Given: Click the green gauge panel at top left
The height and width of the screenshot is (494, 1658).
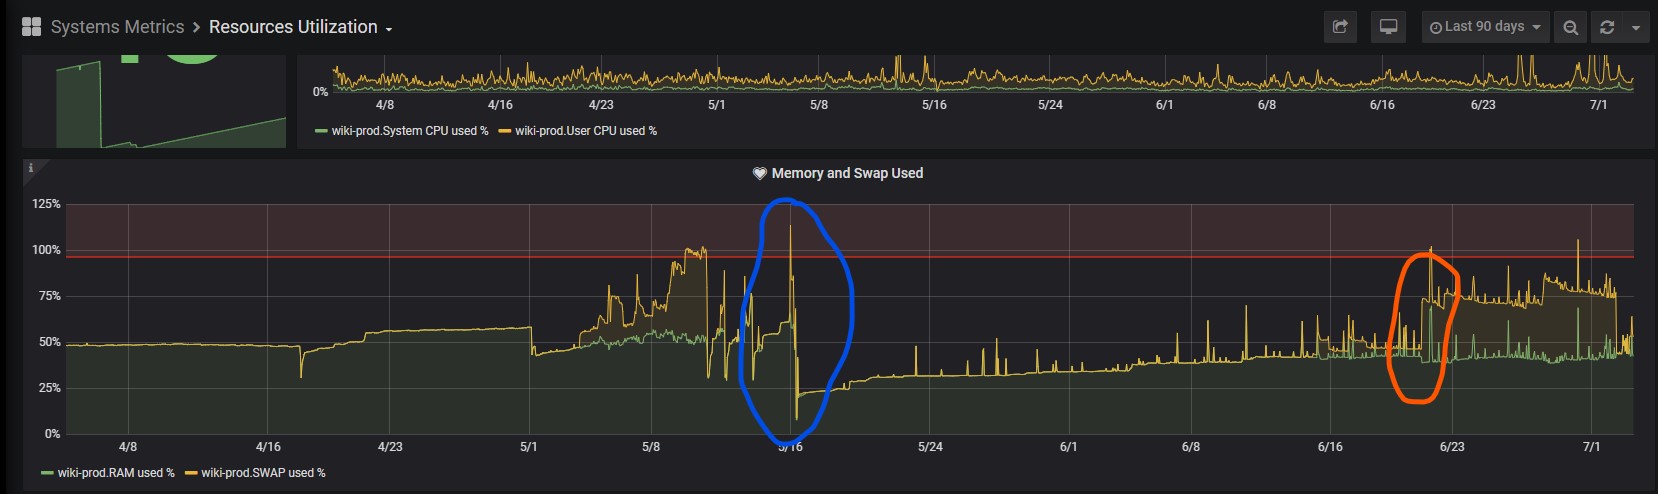Looking at the screenshot, I should (154, 102).
